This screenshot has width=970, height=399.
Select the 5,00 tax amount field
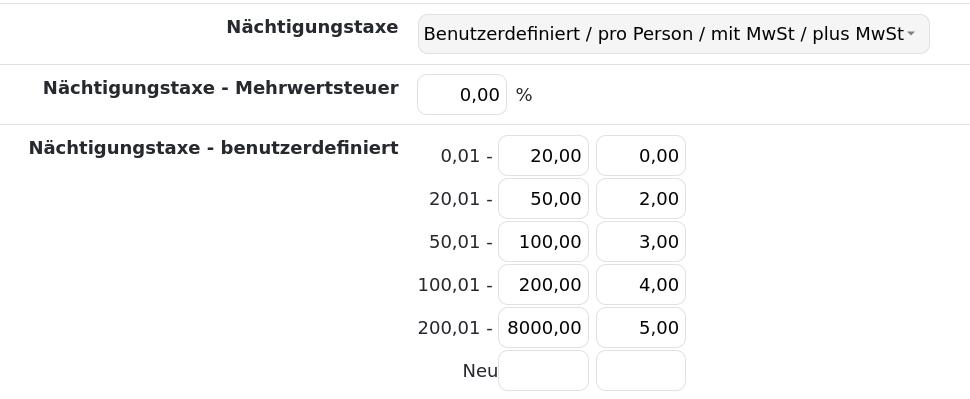pyautogui.click(x=641, y=328)
